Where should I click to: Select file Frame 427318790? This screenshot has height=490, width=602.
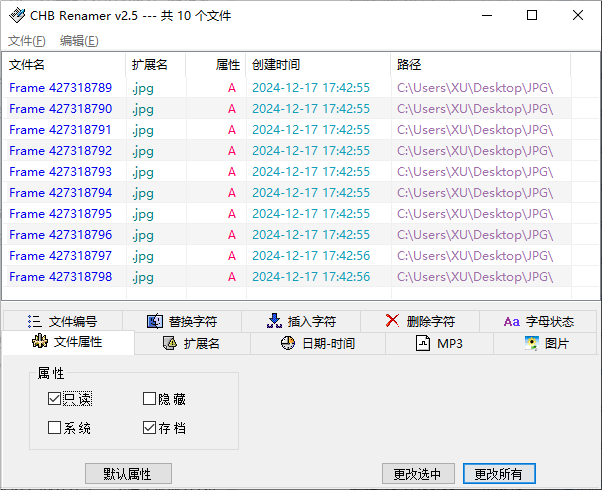point(61,109)
